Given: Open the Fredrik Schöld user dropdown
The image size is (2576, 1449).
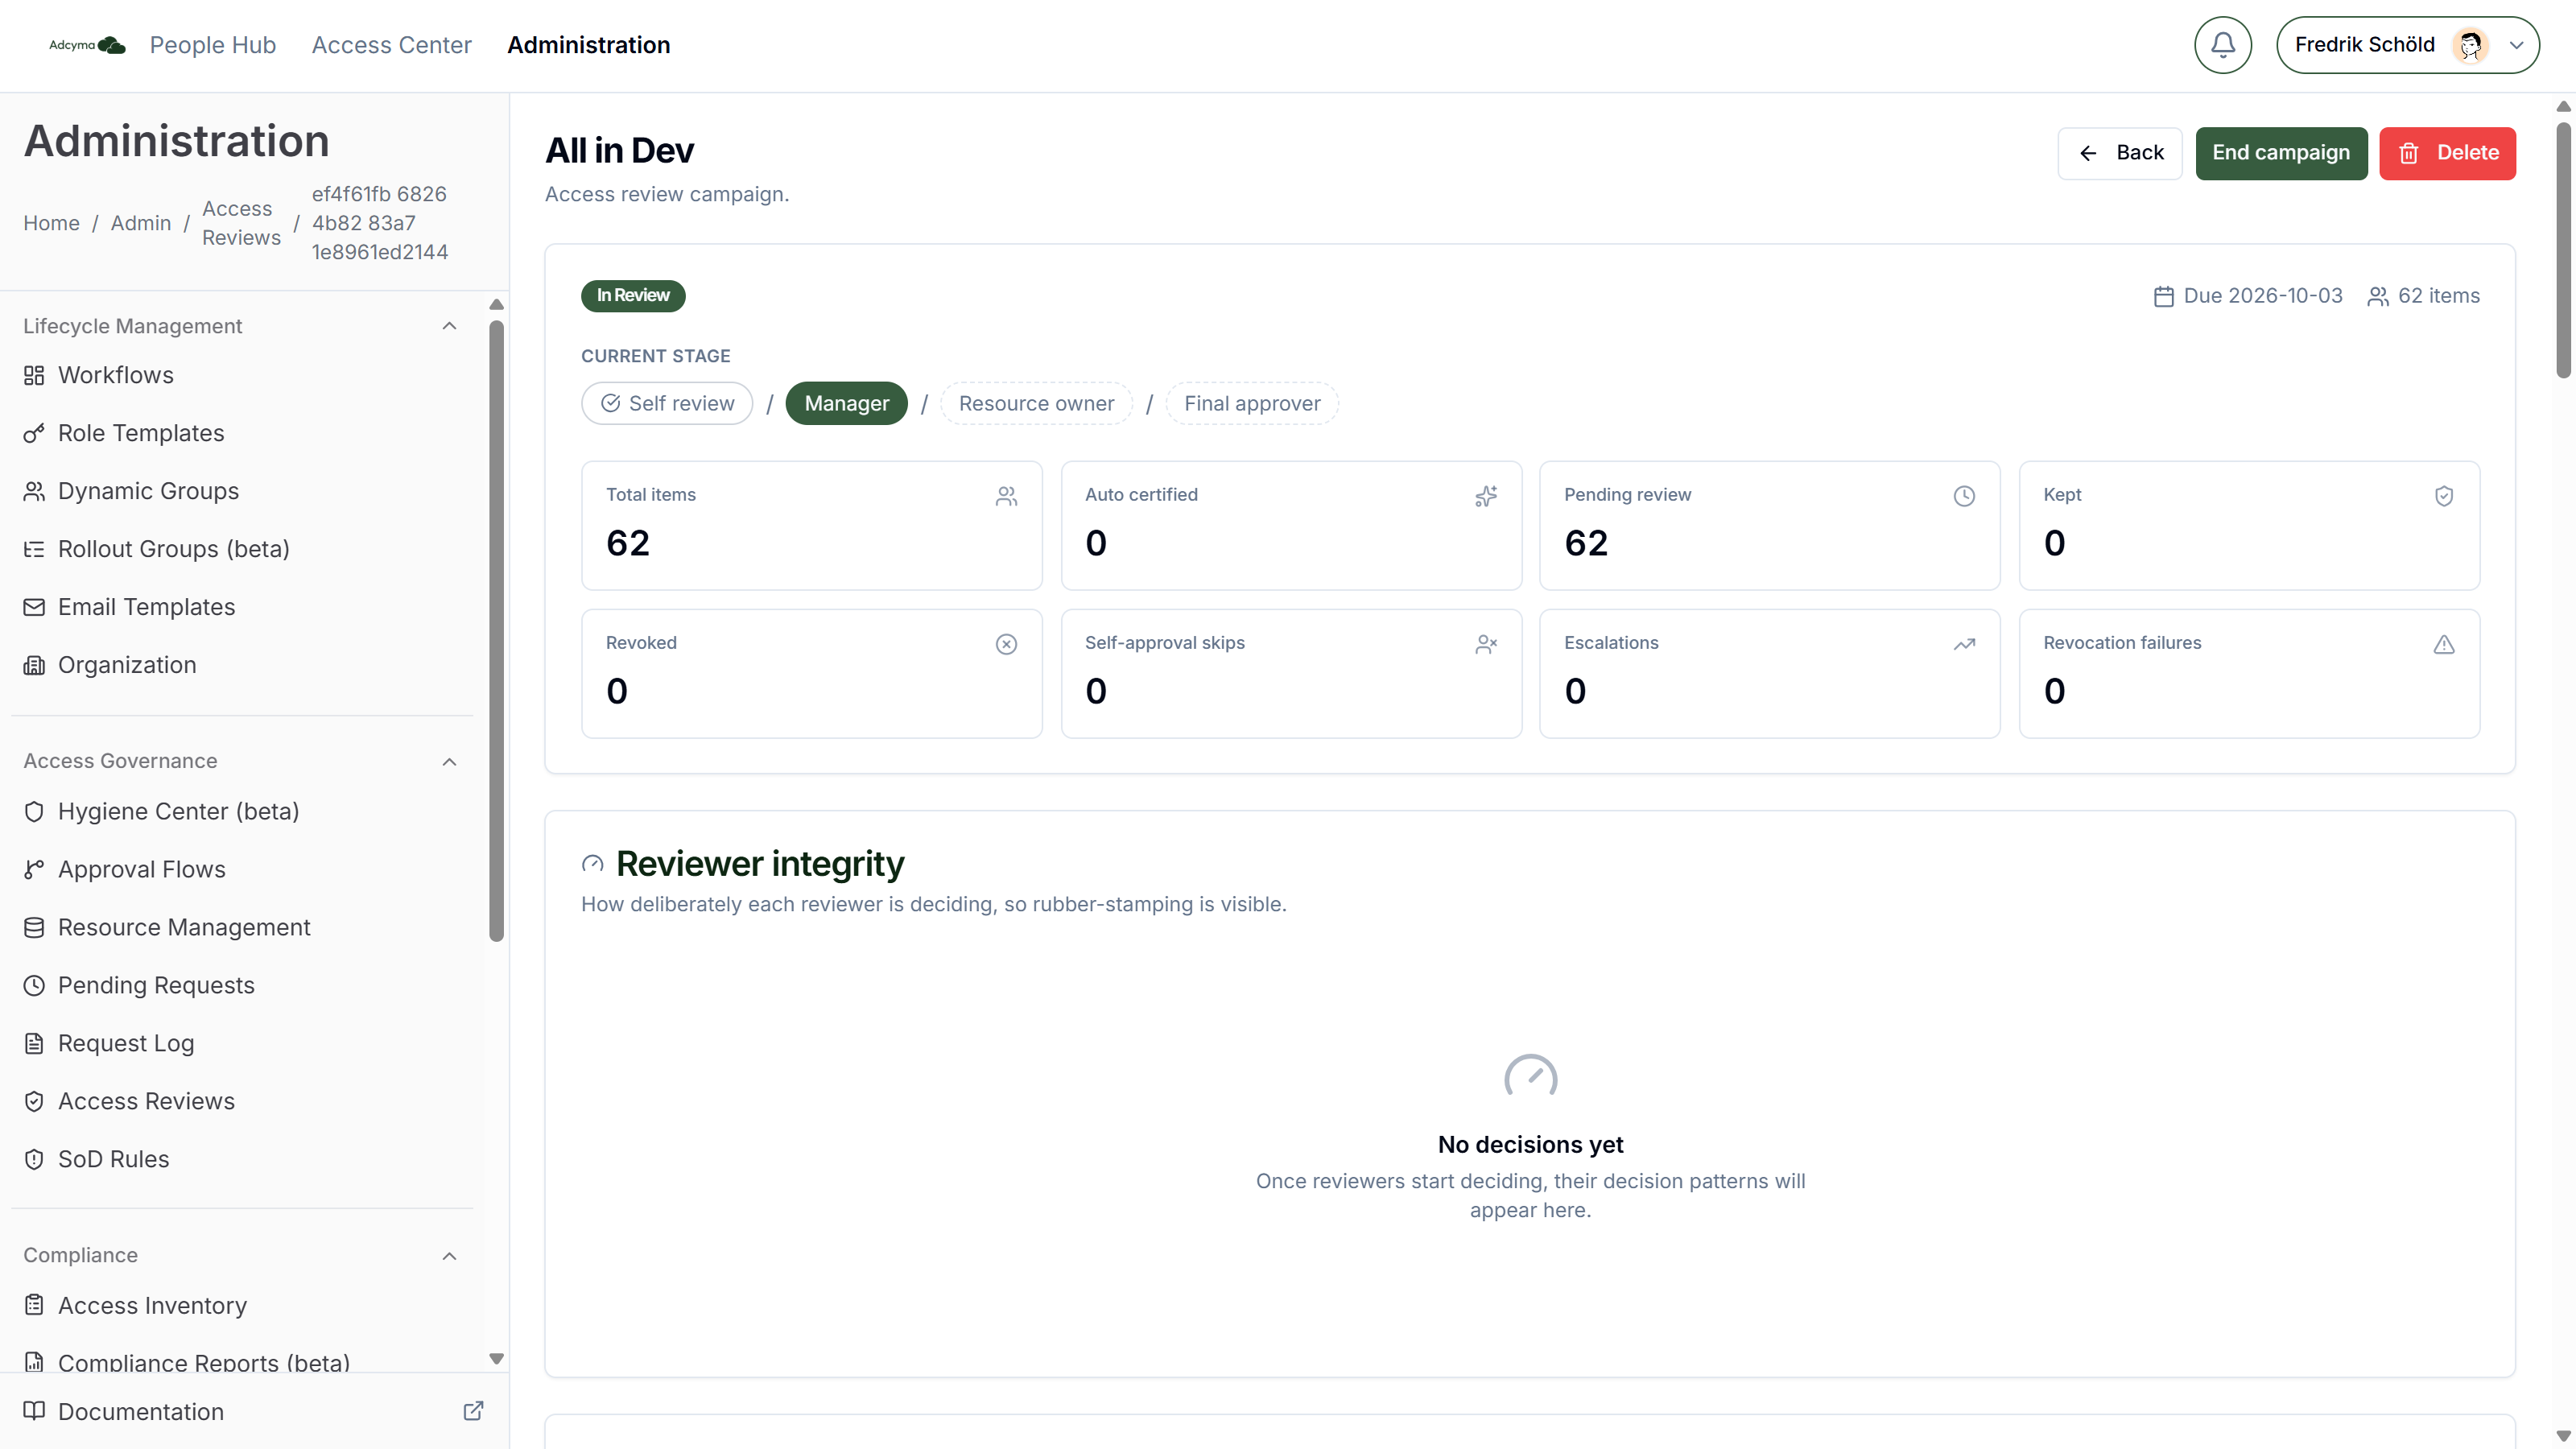Looking at the screenshot, I should [x=2407, y=45].
